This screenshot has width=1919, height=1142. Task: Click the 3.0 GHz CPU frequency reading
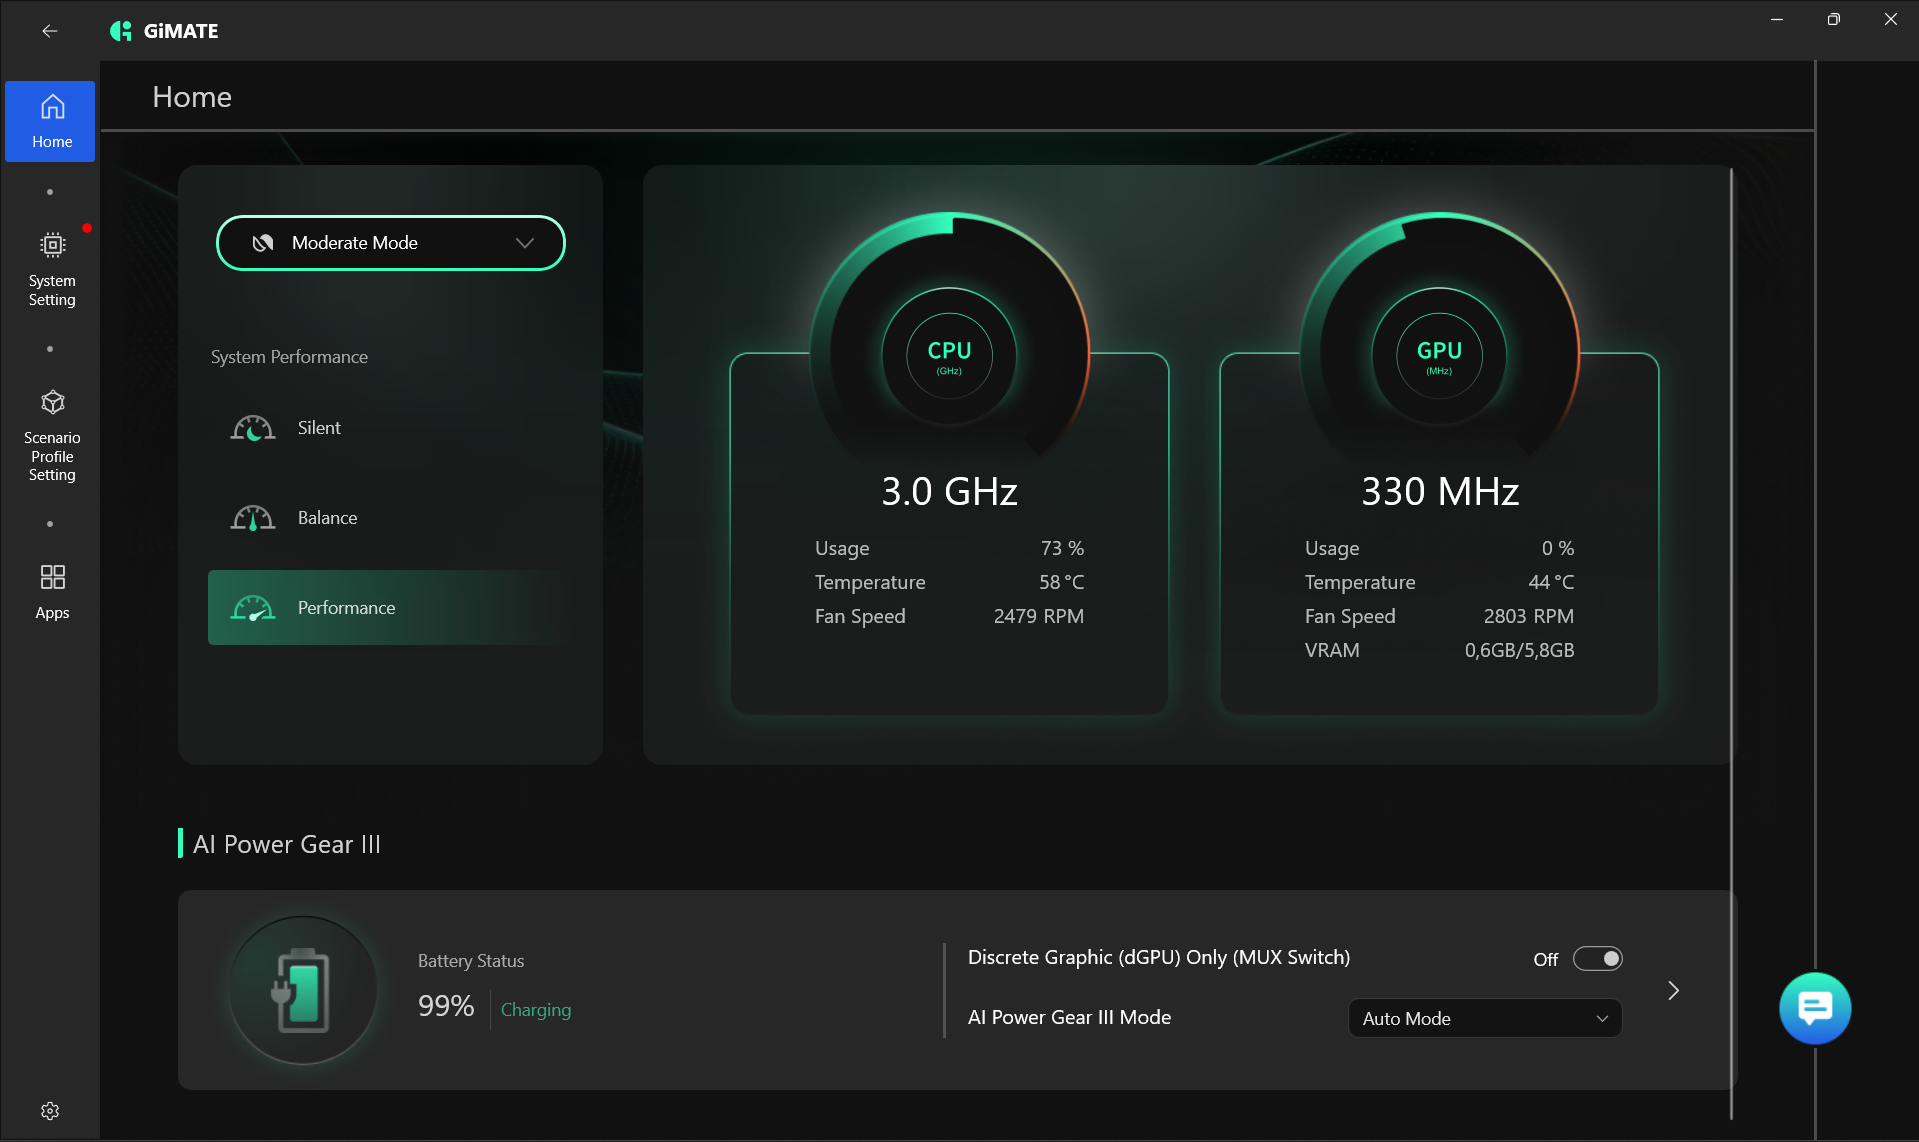949,491
